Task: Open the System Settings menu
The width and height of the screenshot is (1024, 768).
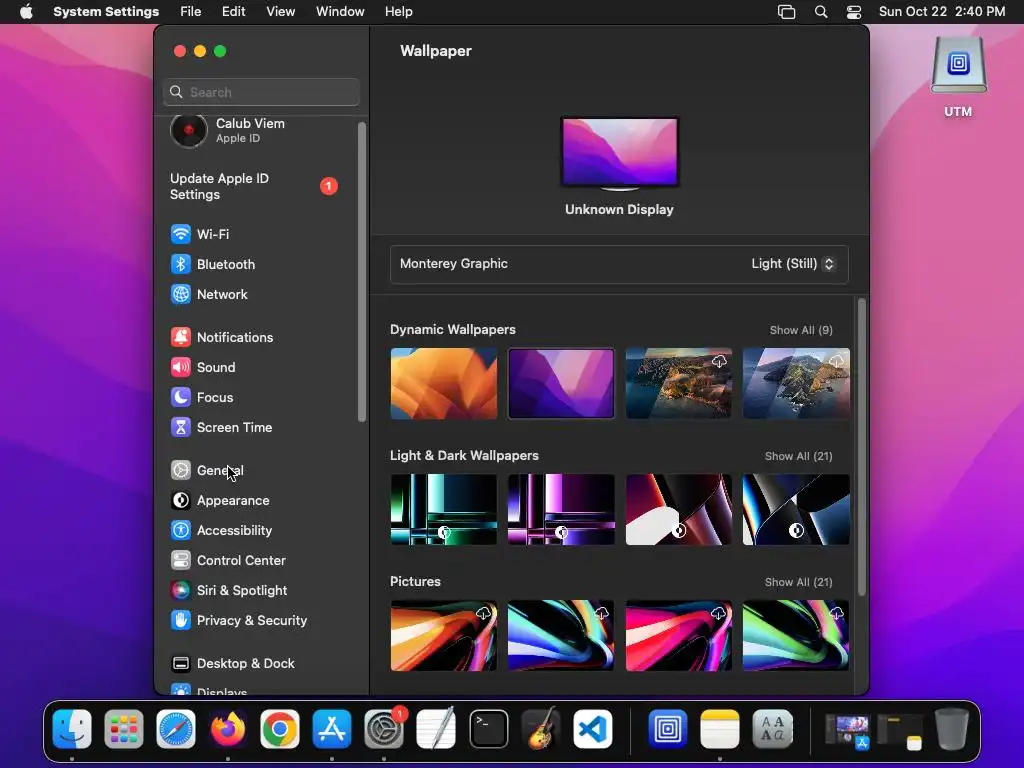Action: pos(106,12)
